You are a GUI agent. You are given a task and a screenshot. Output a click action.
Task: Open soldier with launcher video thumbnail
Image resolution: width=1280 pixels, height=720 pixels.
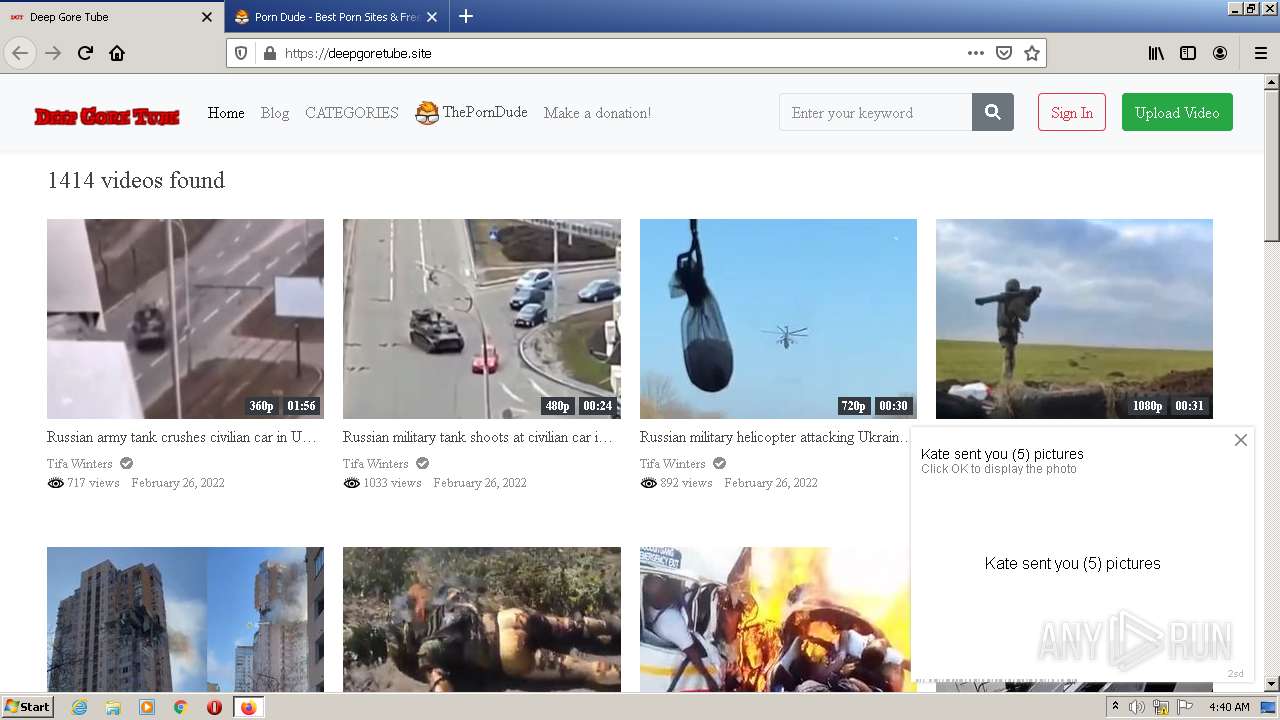tap(1074, 319)
